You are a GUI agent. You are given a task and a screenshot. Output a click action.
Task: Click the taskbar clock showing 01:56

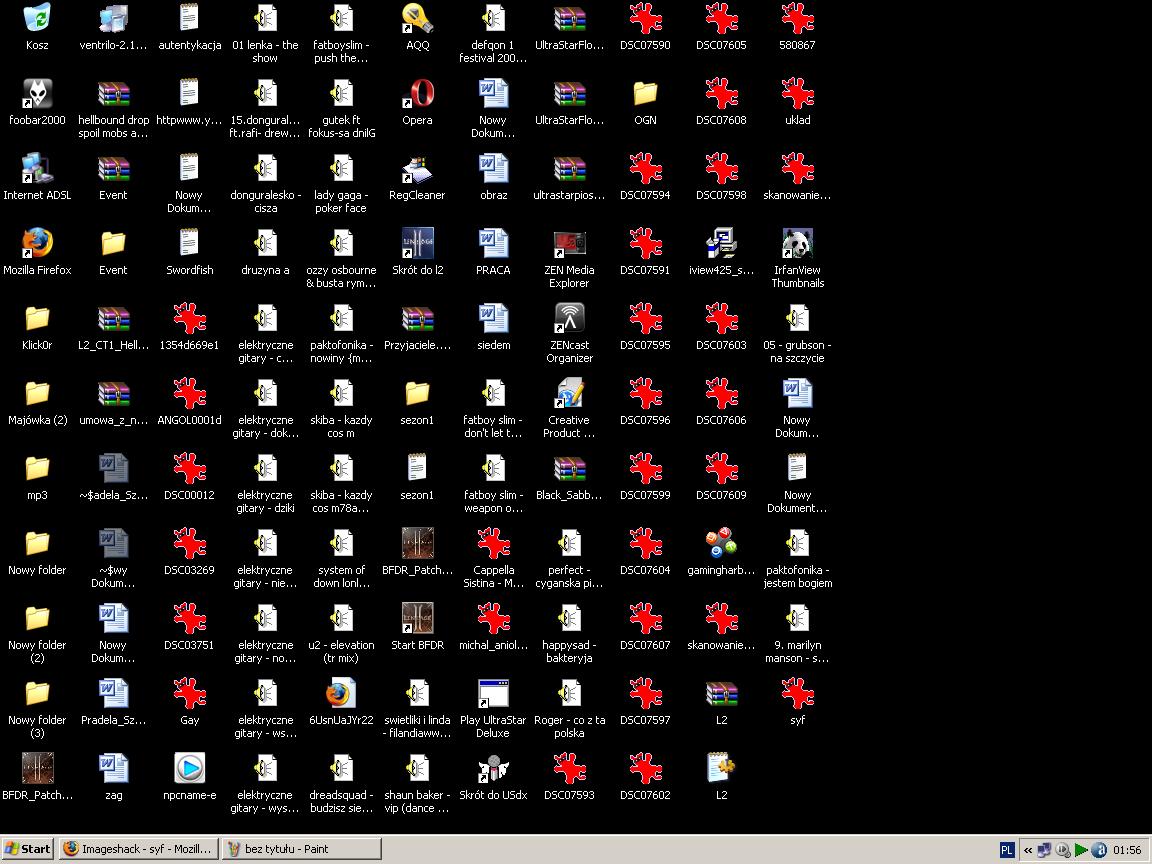1127,850
